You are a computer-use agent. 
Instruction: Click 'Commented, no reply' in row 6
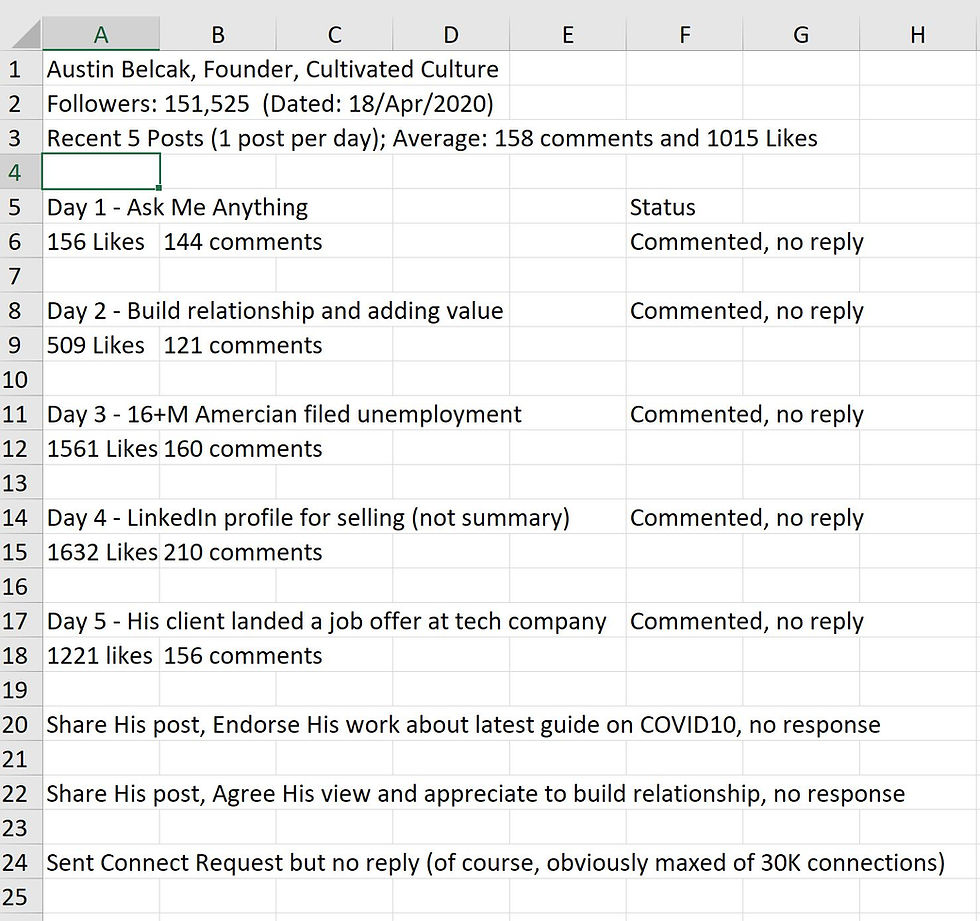746,241
